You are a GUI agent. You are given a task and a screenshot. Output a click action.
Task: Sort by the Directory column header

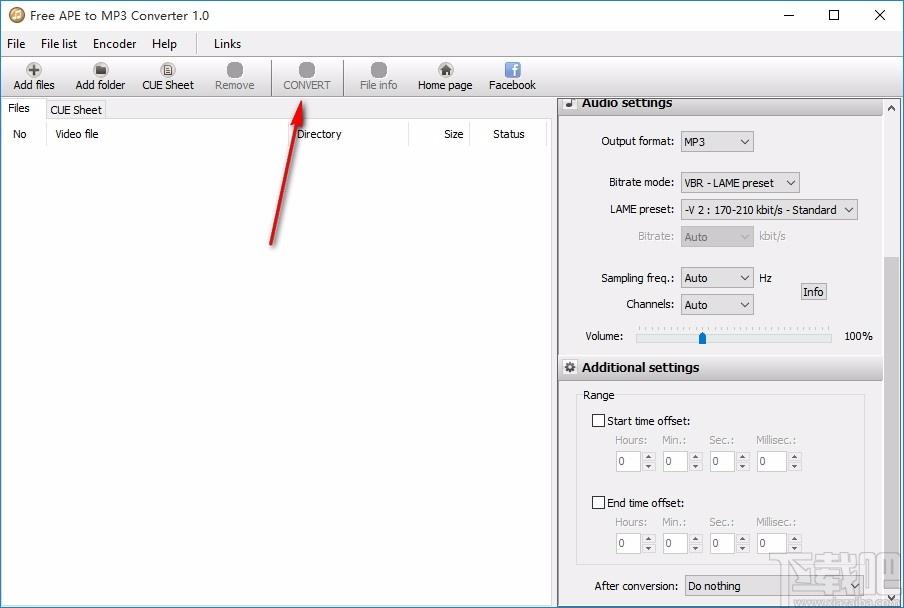[349, 134]
